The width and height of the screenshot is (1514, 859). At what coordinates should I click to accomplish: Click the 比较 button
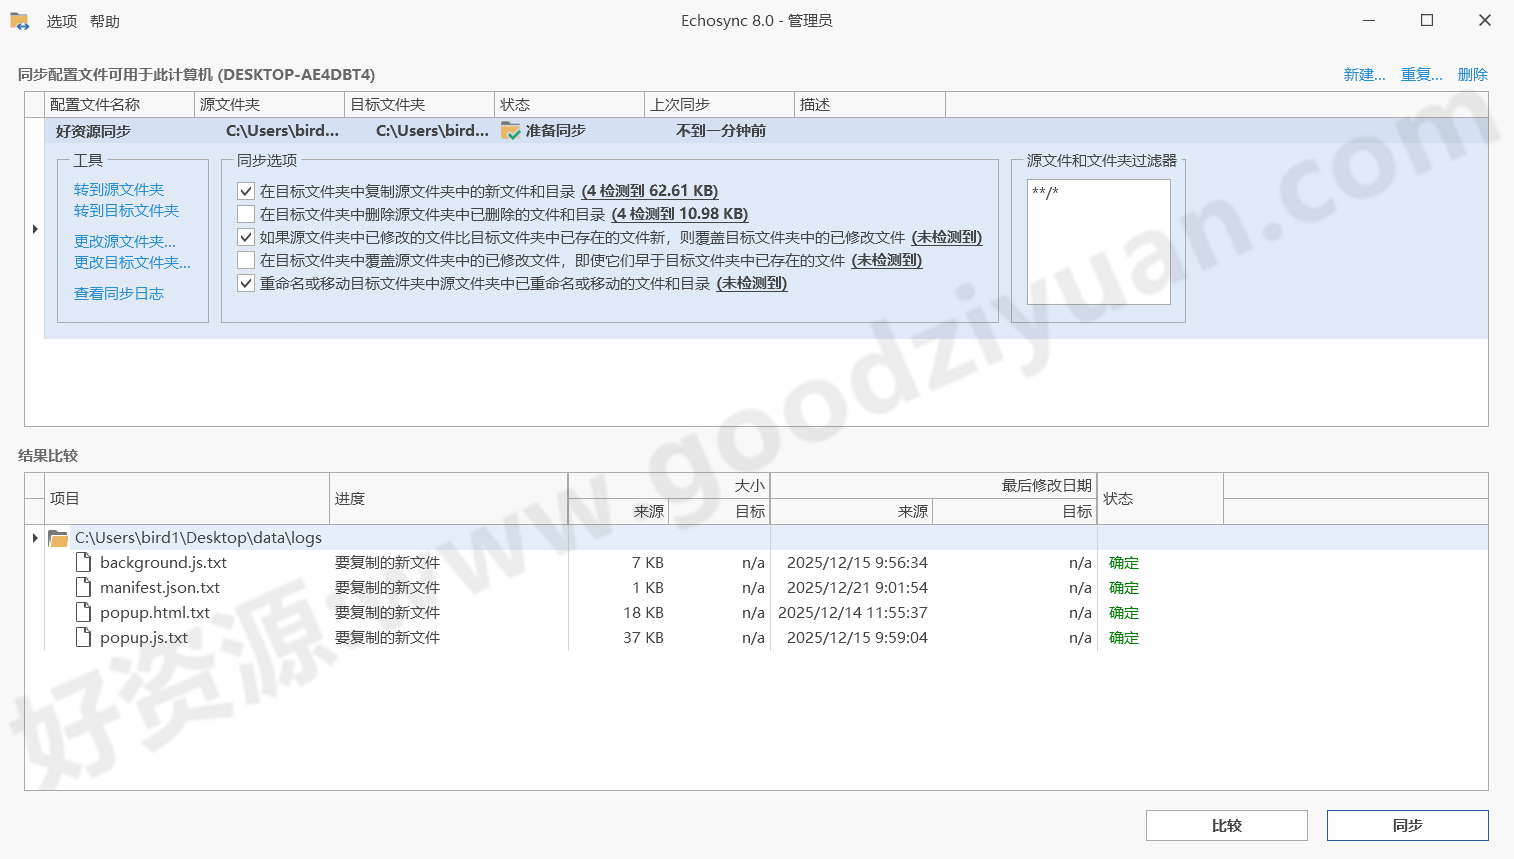(x=1227, y=825)
